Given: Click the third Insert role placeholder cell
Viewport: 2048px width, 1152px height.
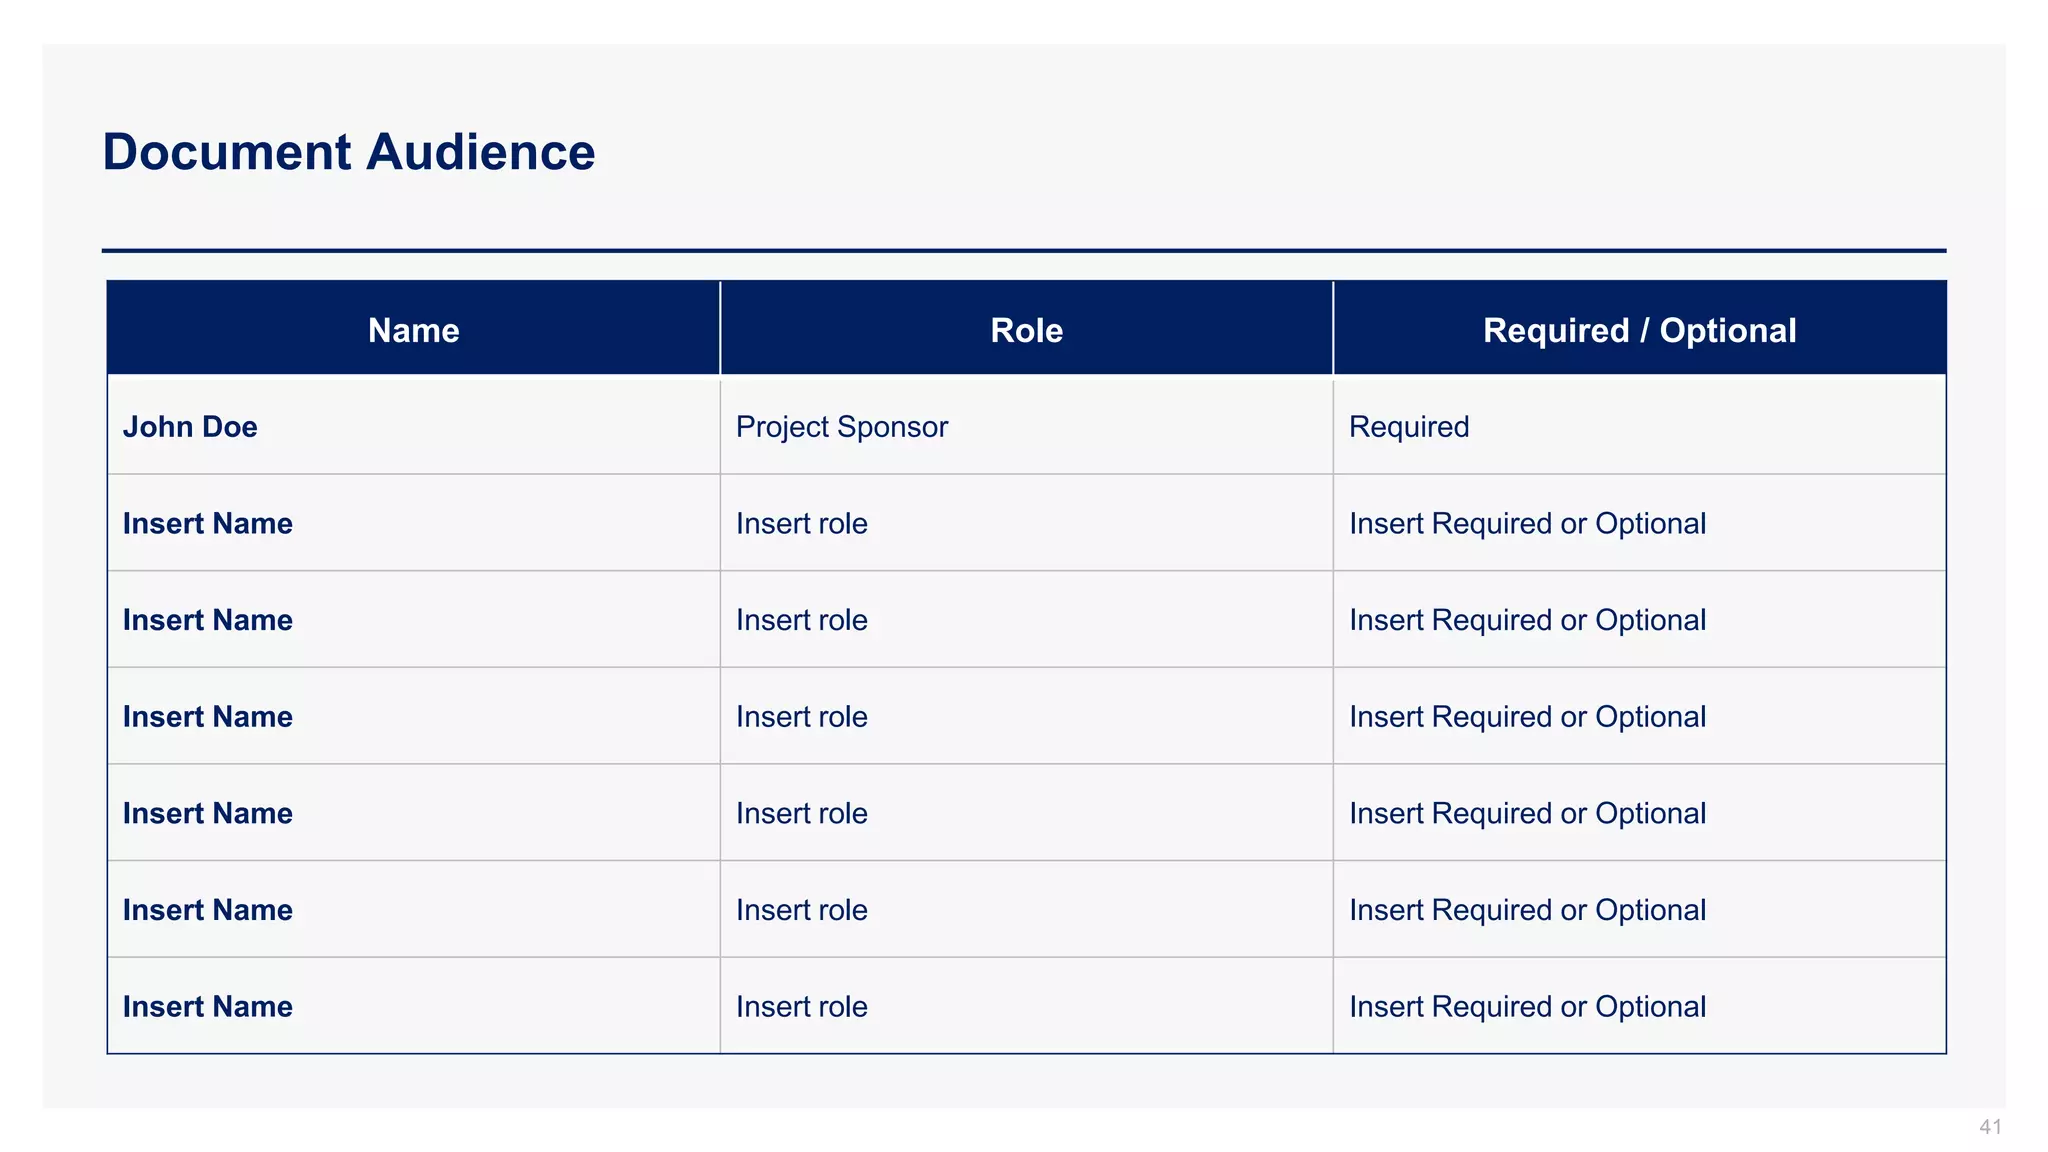Looking at the screenshot, I should (802, 717).
